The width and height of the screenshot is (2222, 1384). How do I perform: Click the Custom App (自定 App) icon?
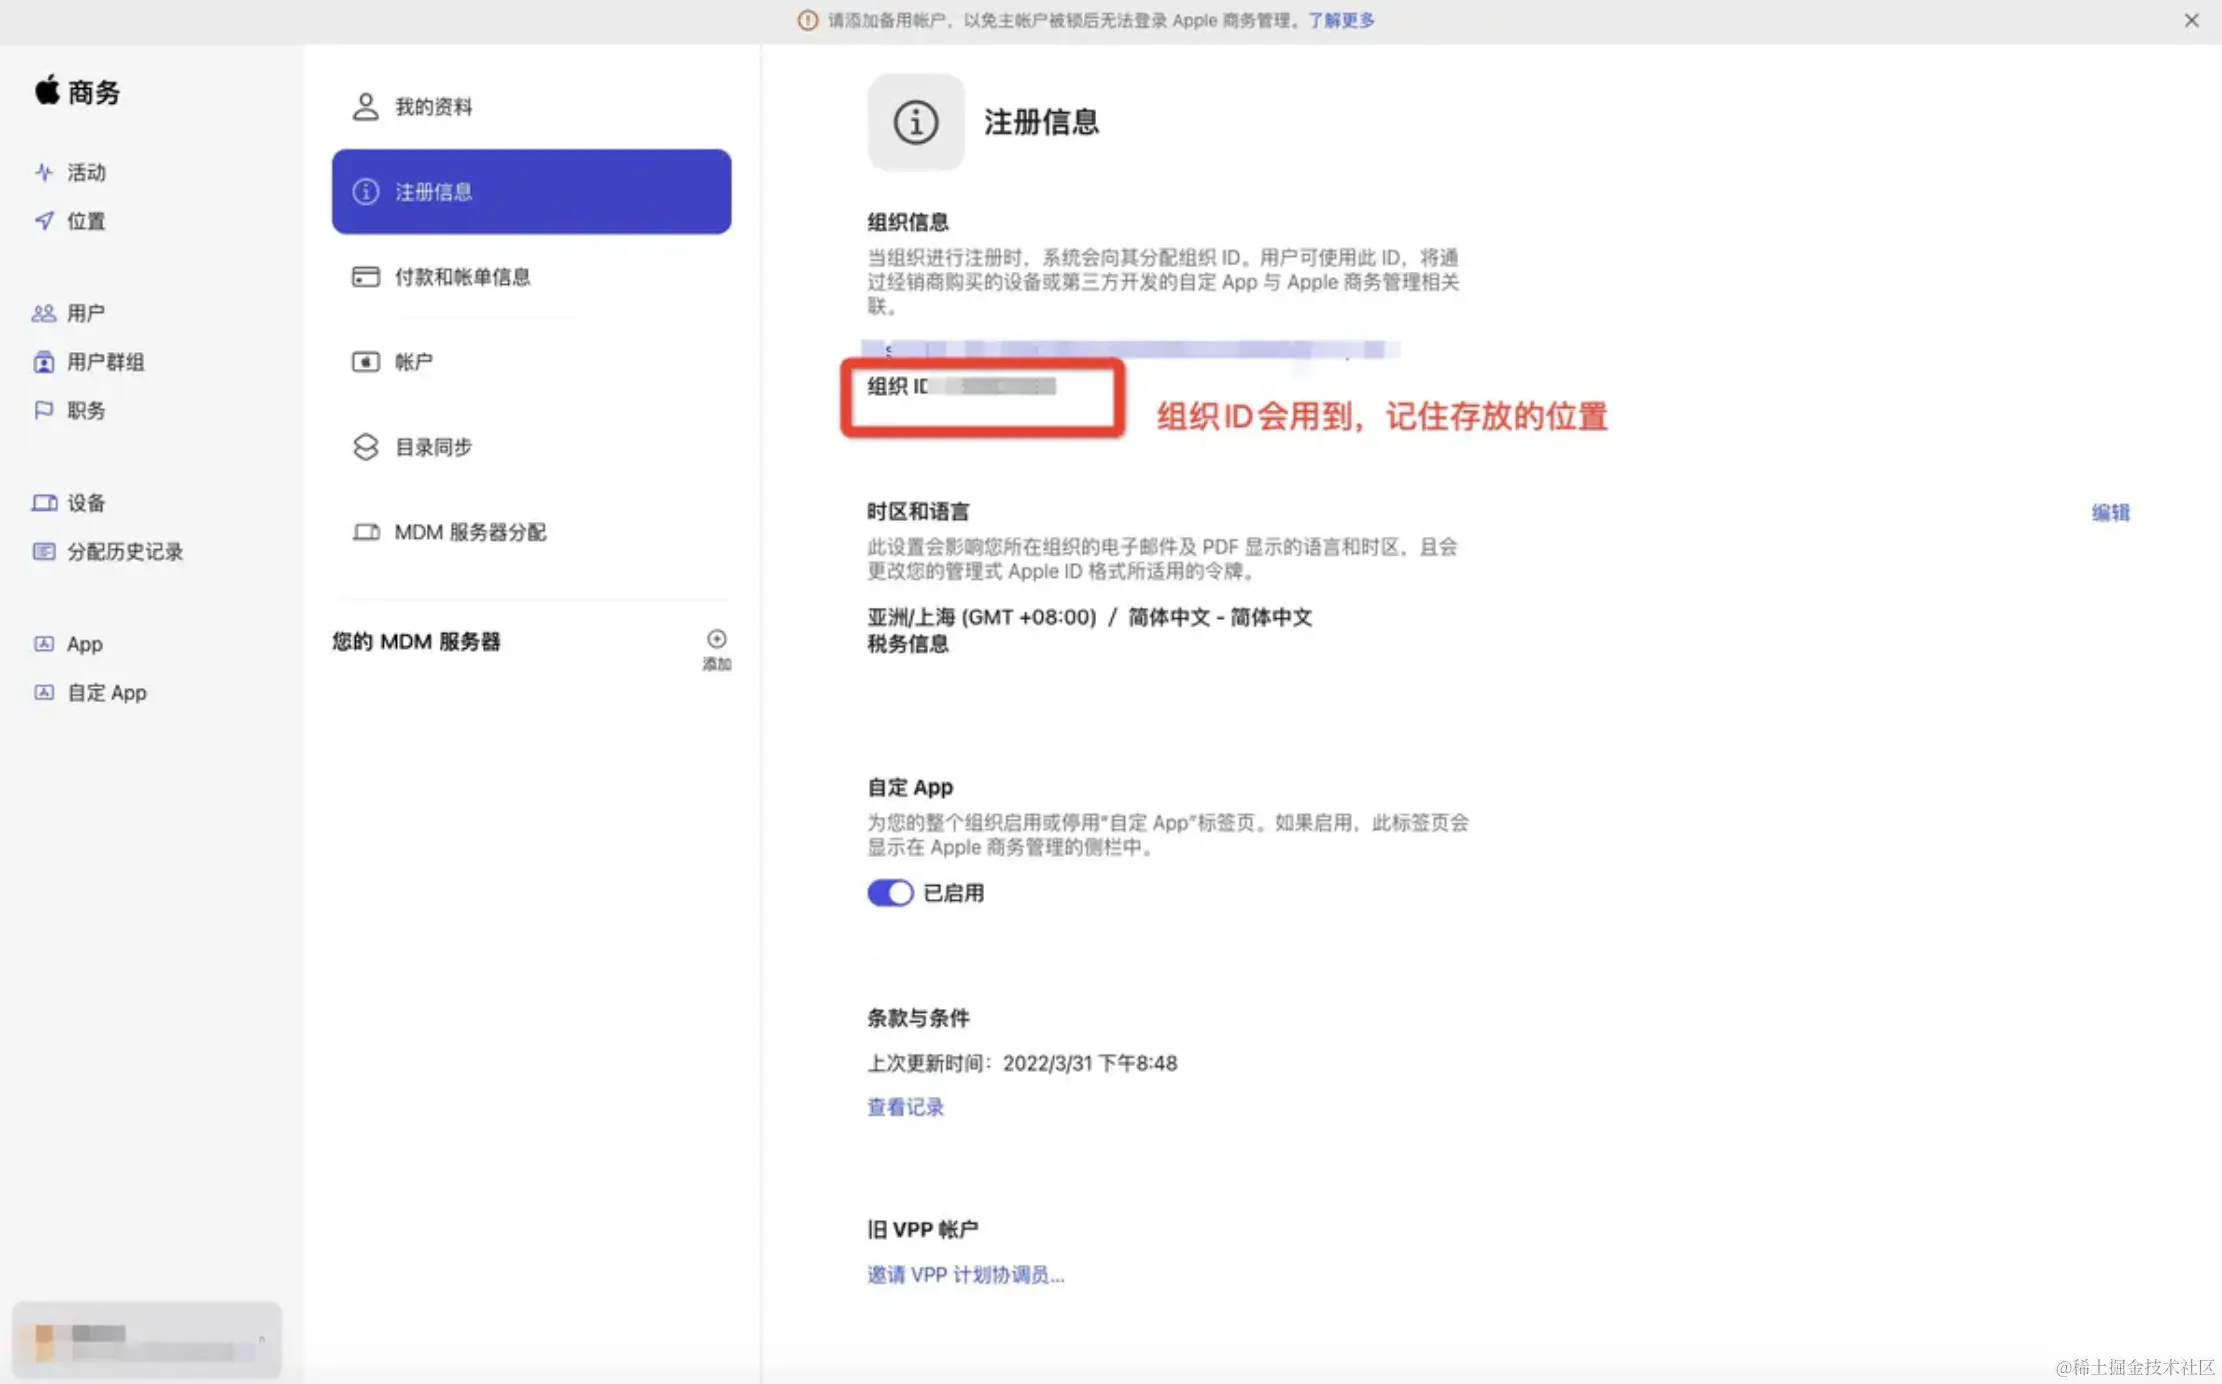[43, 692]
